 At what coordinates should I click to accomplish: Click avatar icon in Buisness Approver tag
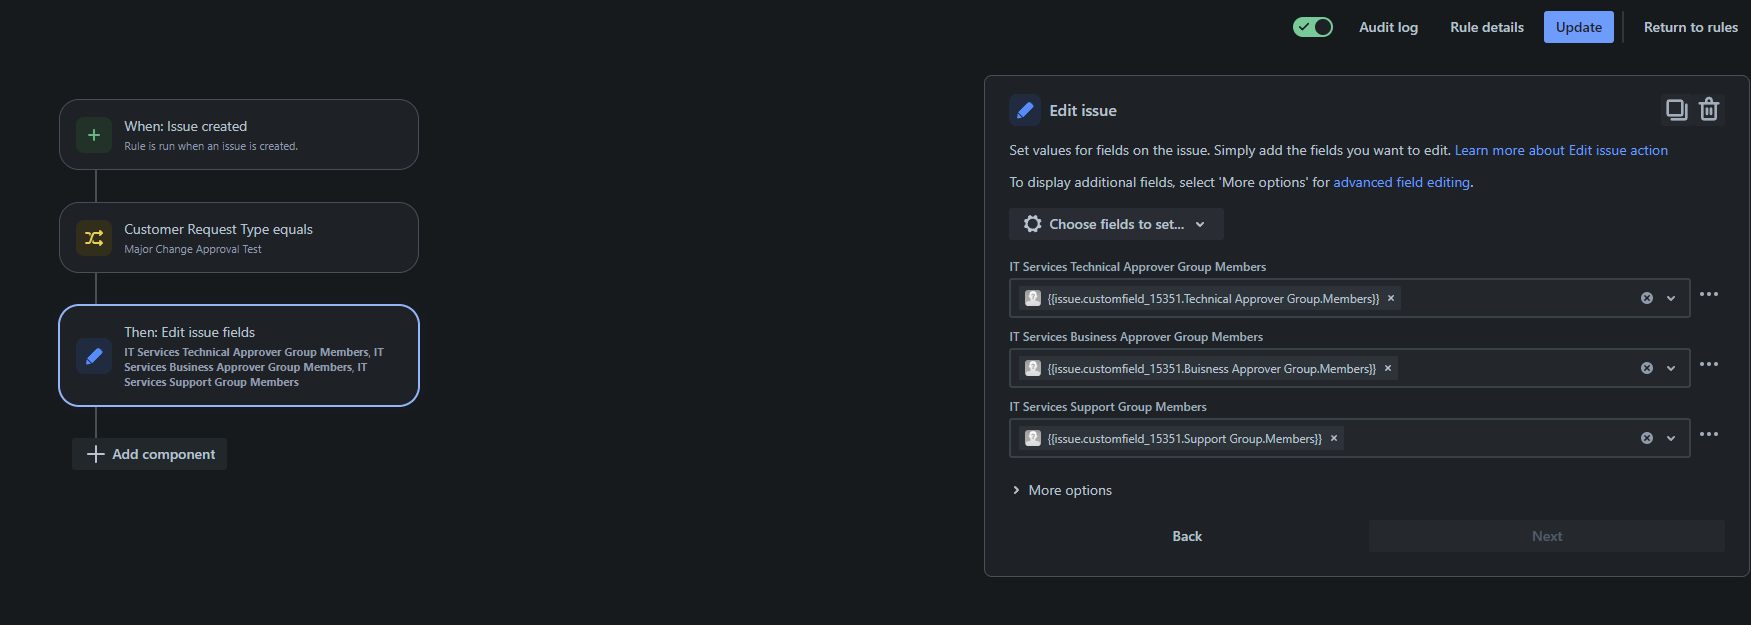click(1033, 368)
